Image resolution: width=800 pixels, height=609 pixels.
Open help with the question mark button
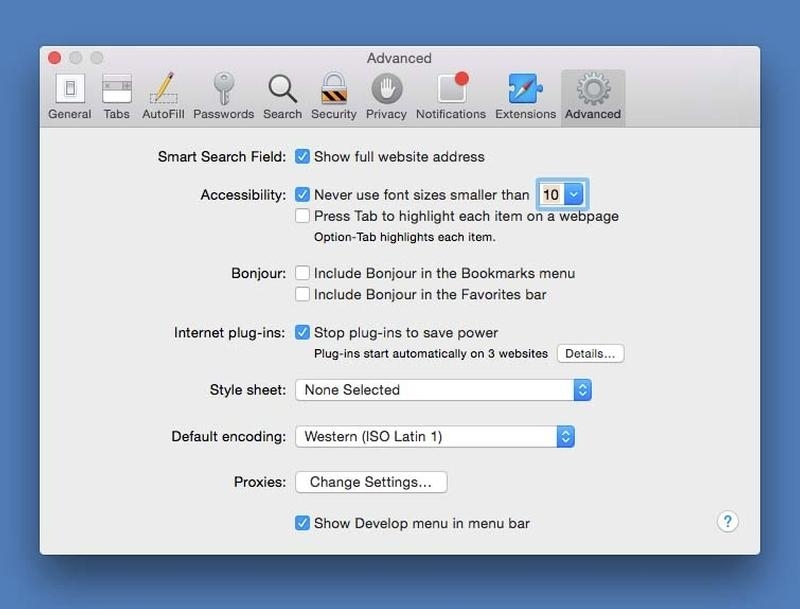click(x=728, y=522)
